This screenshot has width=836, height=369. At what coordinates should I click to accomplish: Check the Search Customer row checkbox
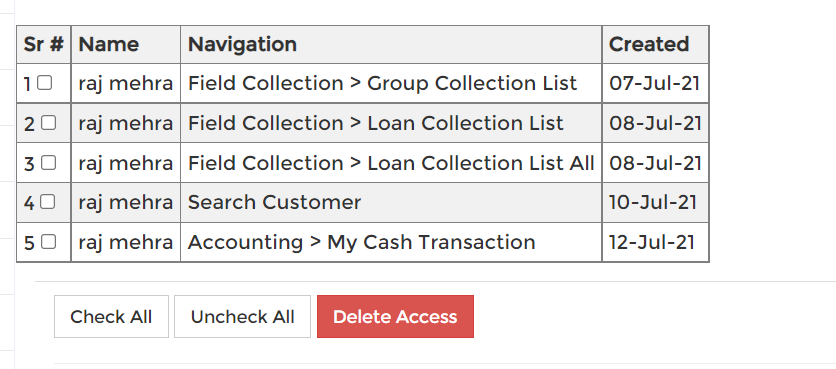coord(48,202)
